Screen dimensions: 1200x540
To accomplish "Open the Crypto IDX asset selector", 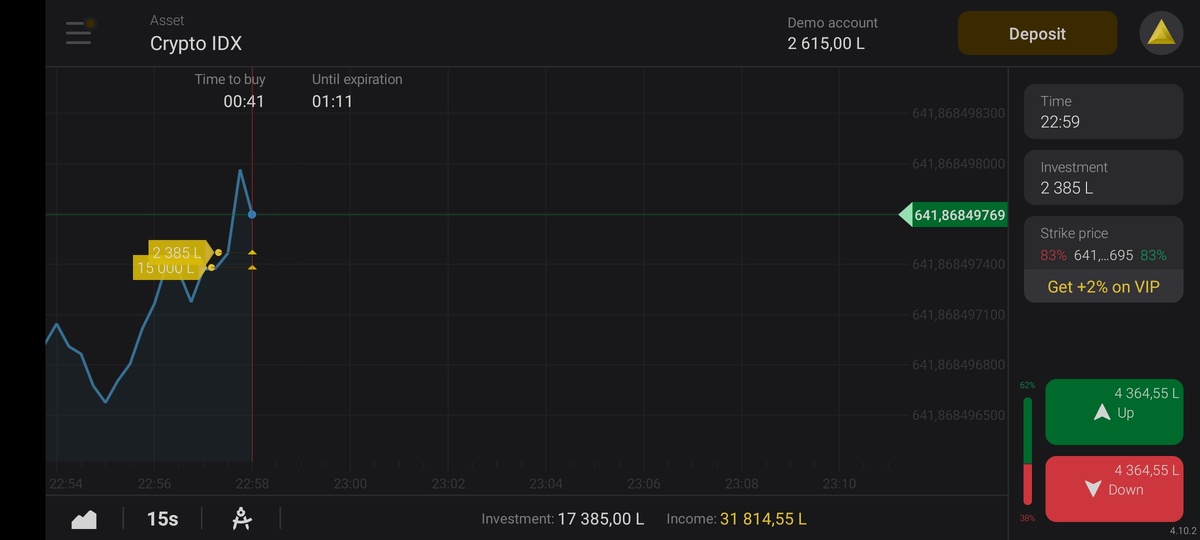I will (196, 34).
